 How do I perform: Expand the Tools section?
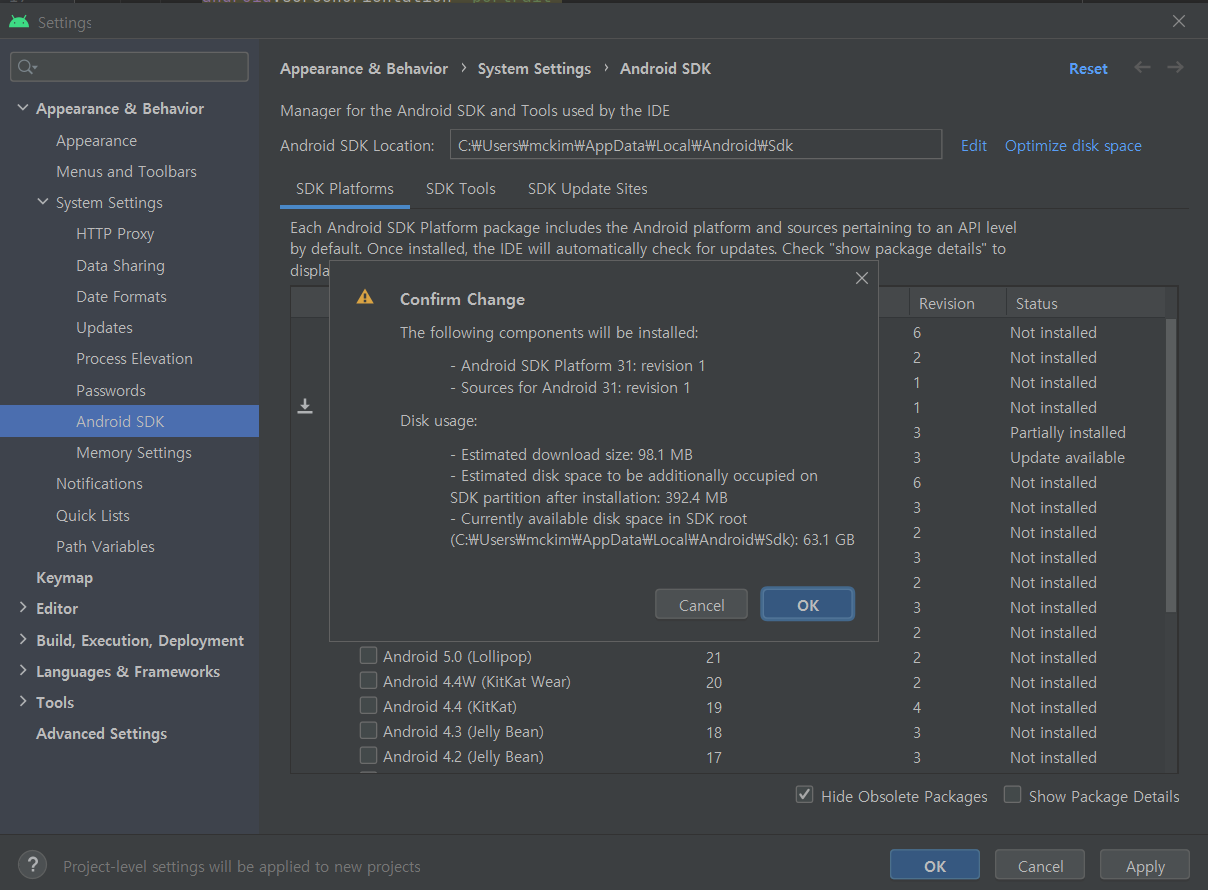coord(23,702)
